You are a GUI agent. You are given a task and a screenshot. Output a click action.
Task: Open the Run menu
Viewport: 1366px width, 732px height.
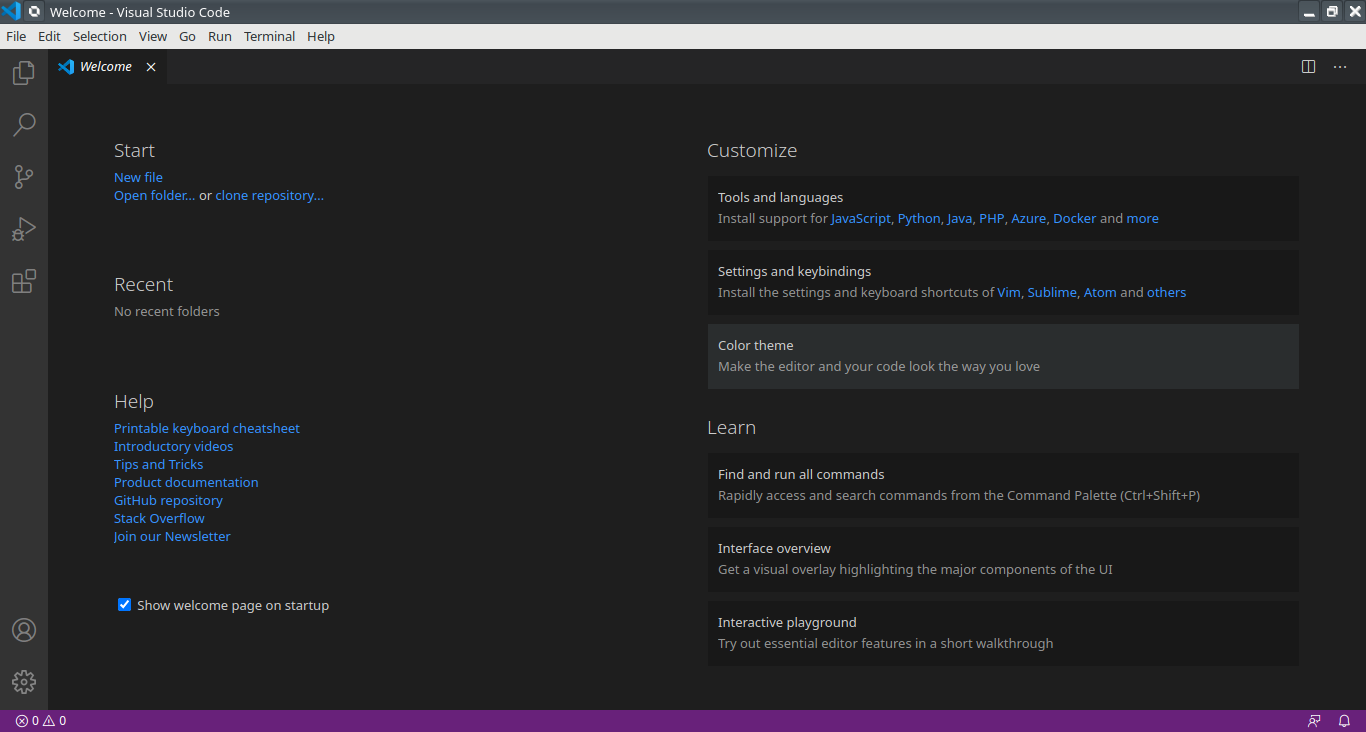click(x=220, y=36)
